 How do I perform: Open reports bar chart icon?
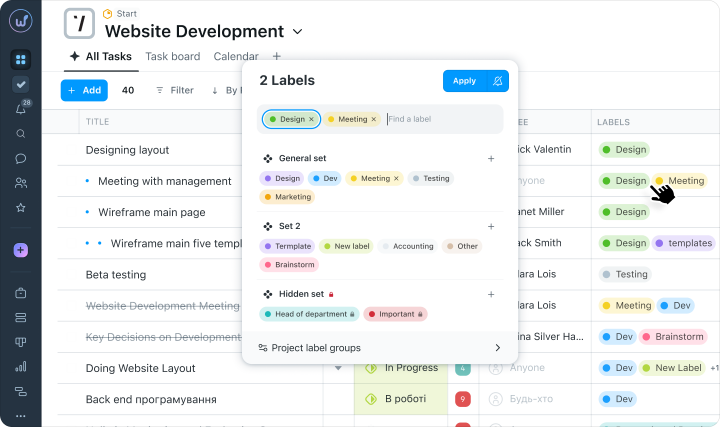[21, 366]
